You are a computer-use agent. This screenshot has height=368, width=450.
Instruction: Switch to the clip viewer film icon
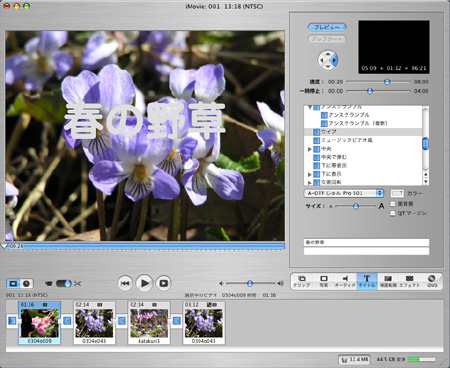click(x=13, y=284)
